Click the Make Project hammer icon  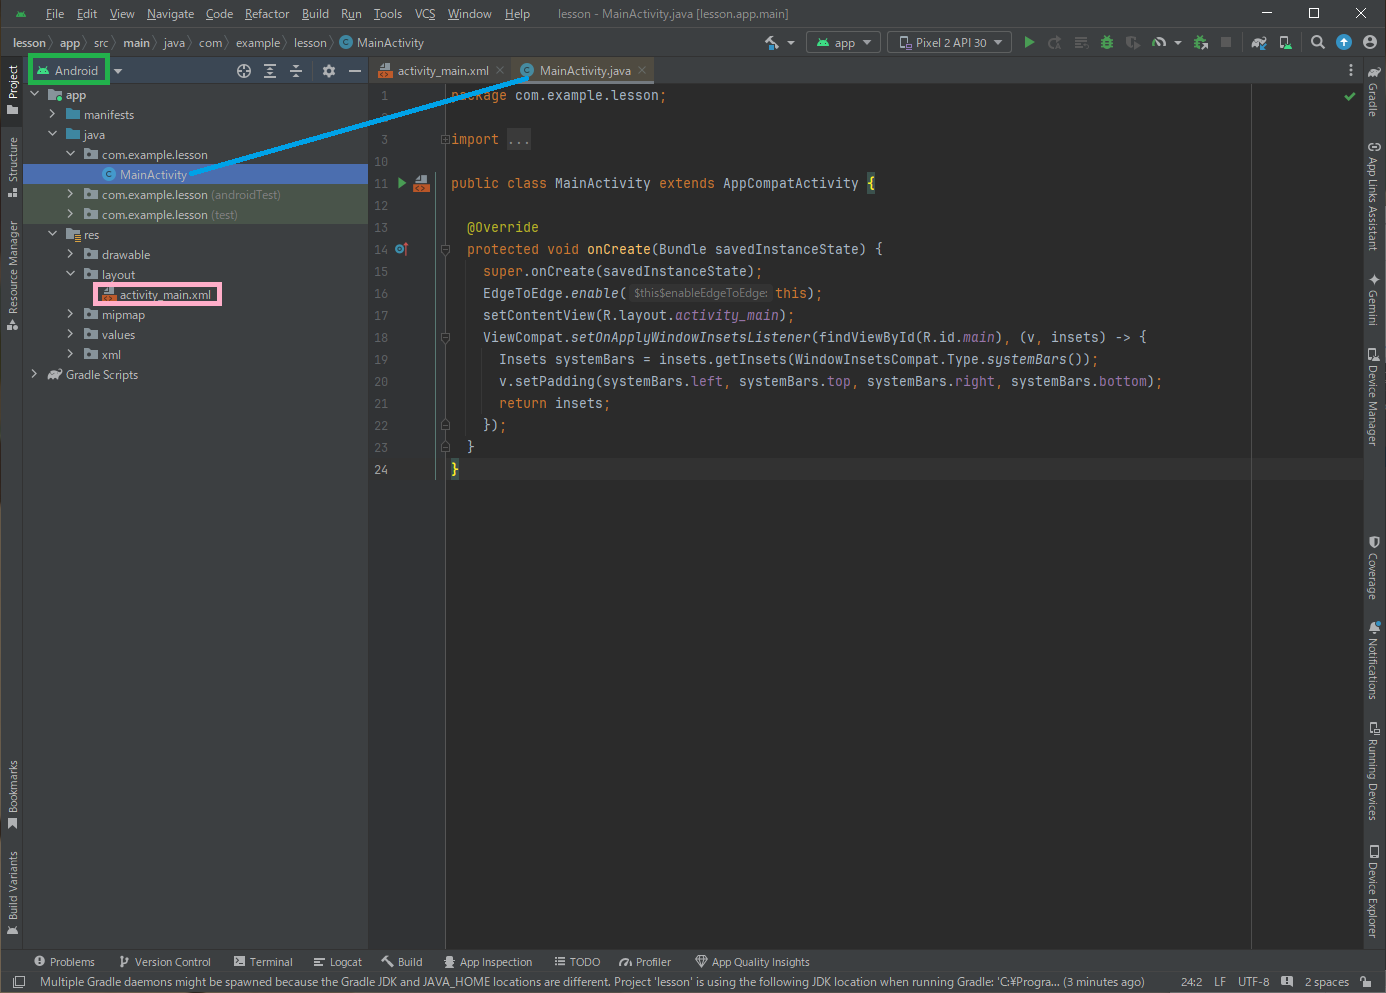(772, 43)
